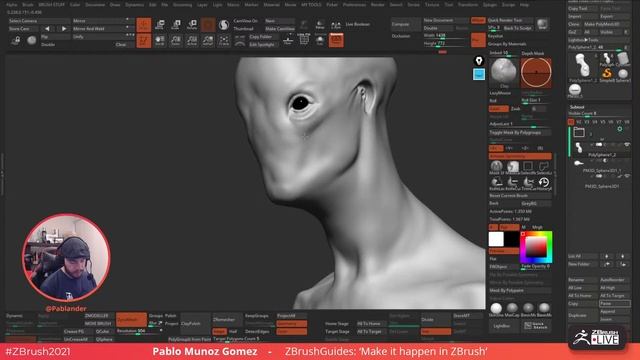640x360 pixels.
Task: Expand the Subtool panel header
Action: tap(577, 107)
